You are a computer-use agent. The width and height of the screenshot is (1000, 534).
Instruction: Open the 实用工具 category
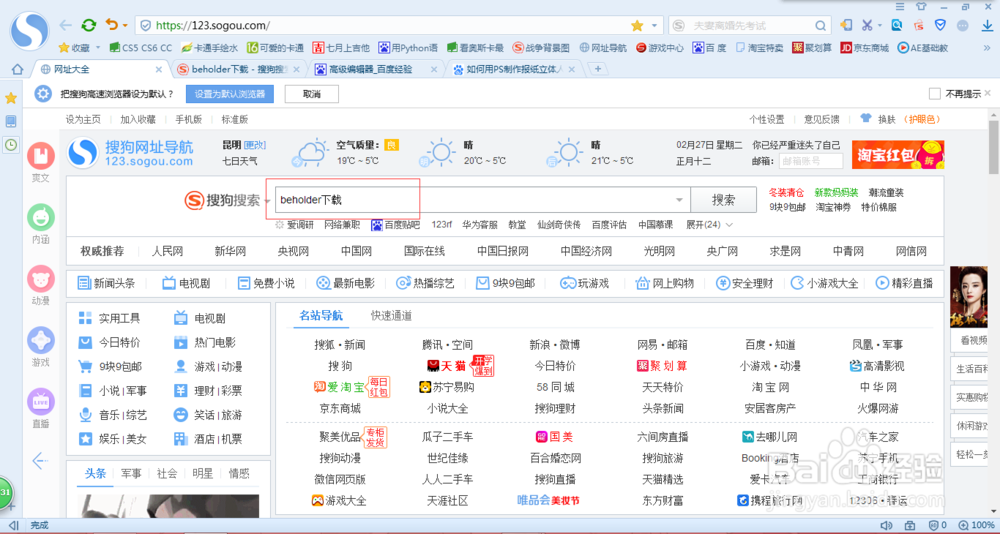[110, 318]
